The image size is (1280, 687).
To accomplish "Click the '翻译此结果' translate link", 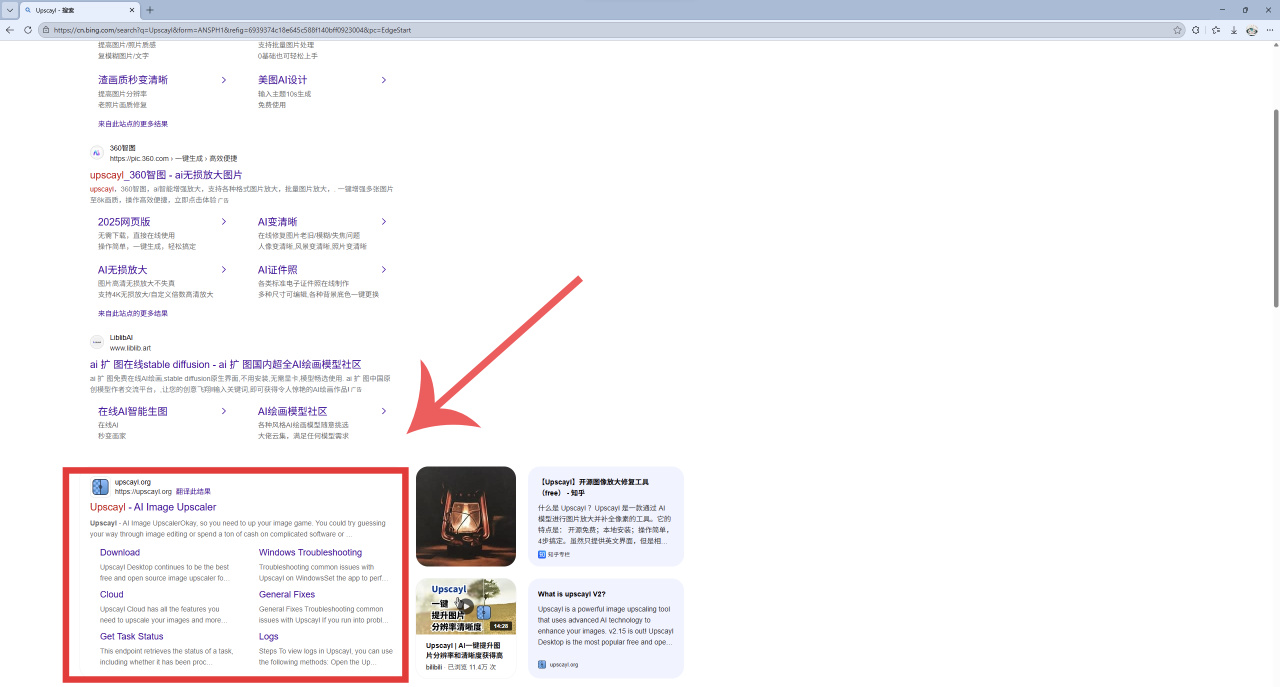I will [x=193, y=492].
